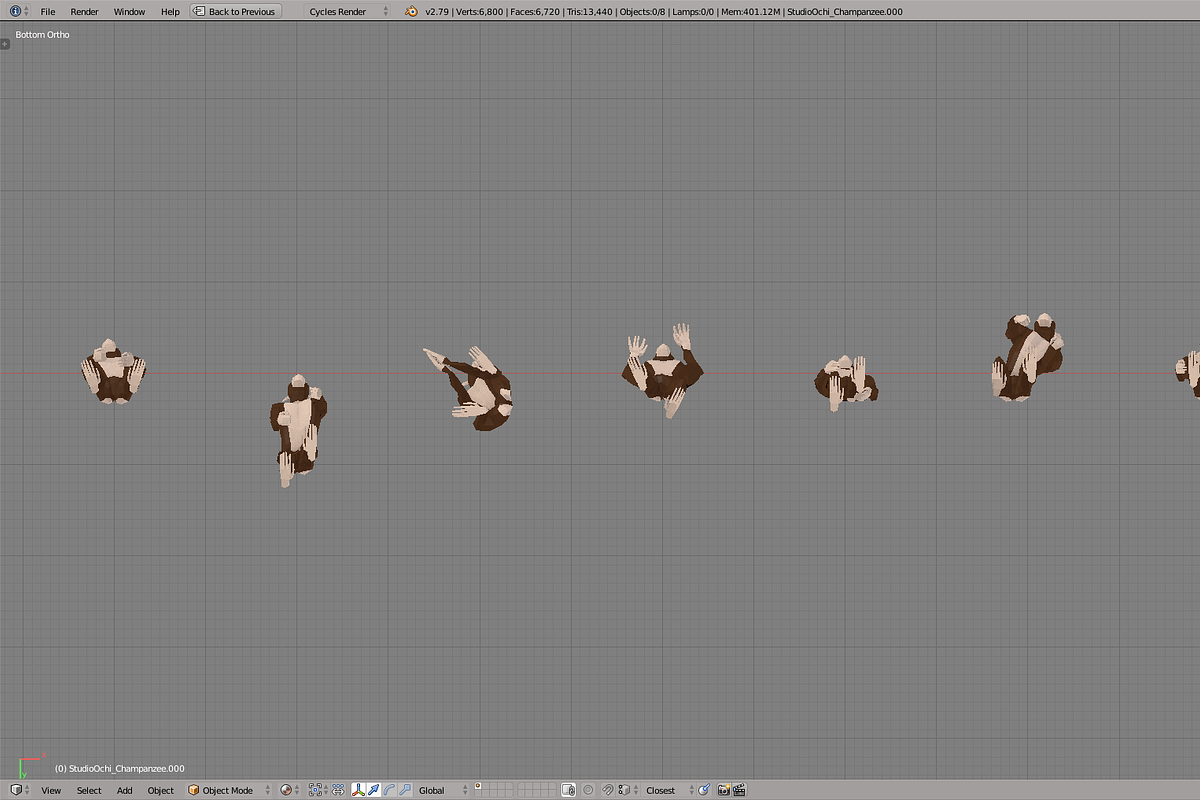Click the Verts:6,800 statistic in header
This screenshot has width=1200, height=800.
pyautogui.click(x=479, y=11)
